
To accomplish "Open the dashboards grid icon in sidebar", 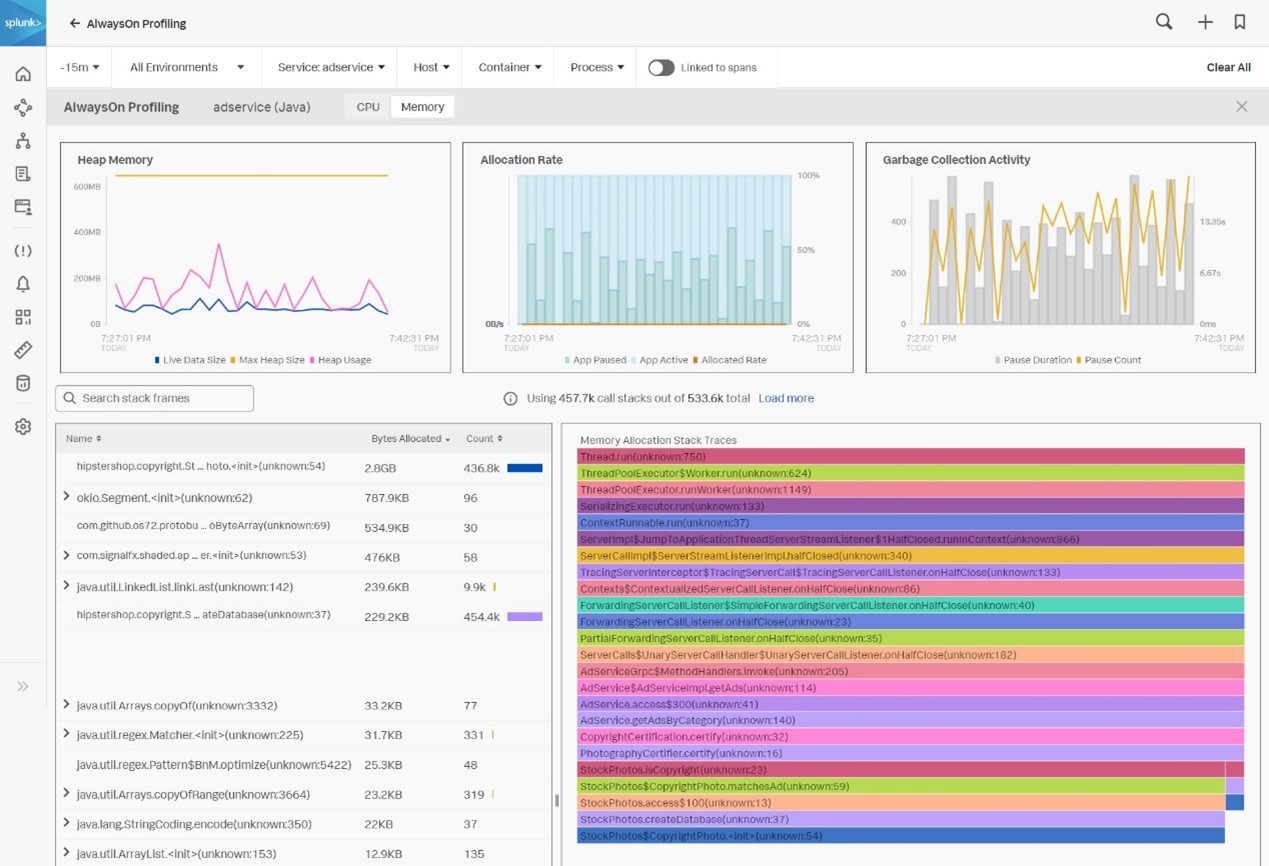I will pos(23,317).
